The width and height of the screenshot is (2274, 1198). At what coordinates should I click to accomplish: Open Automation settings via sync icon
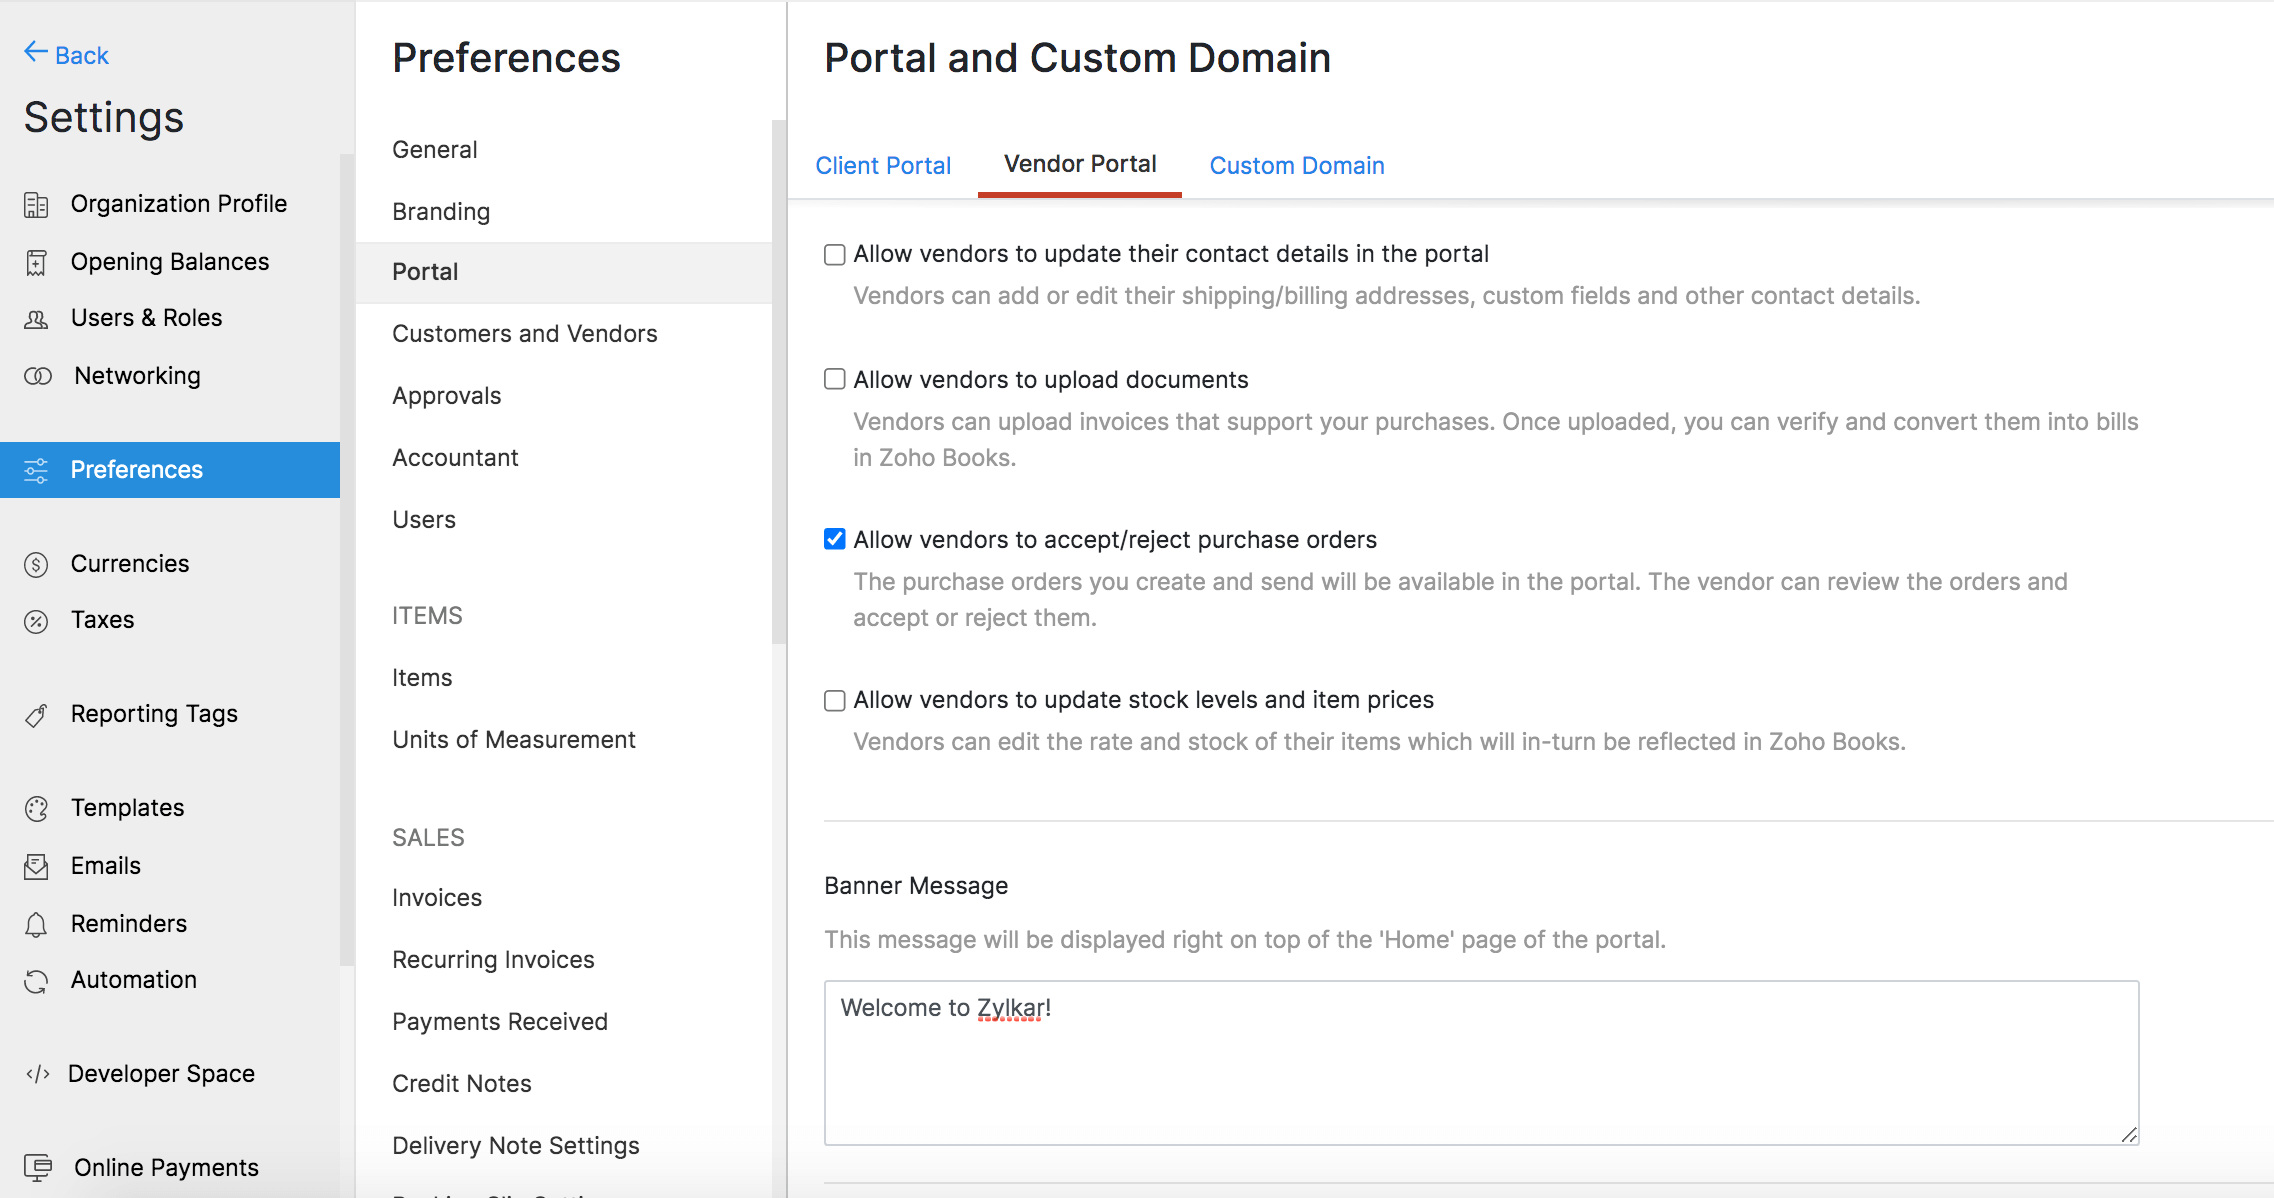(35, 980)
